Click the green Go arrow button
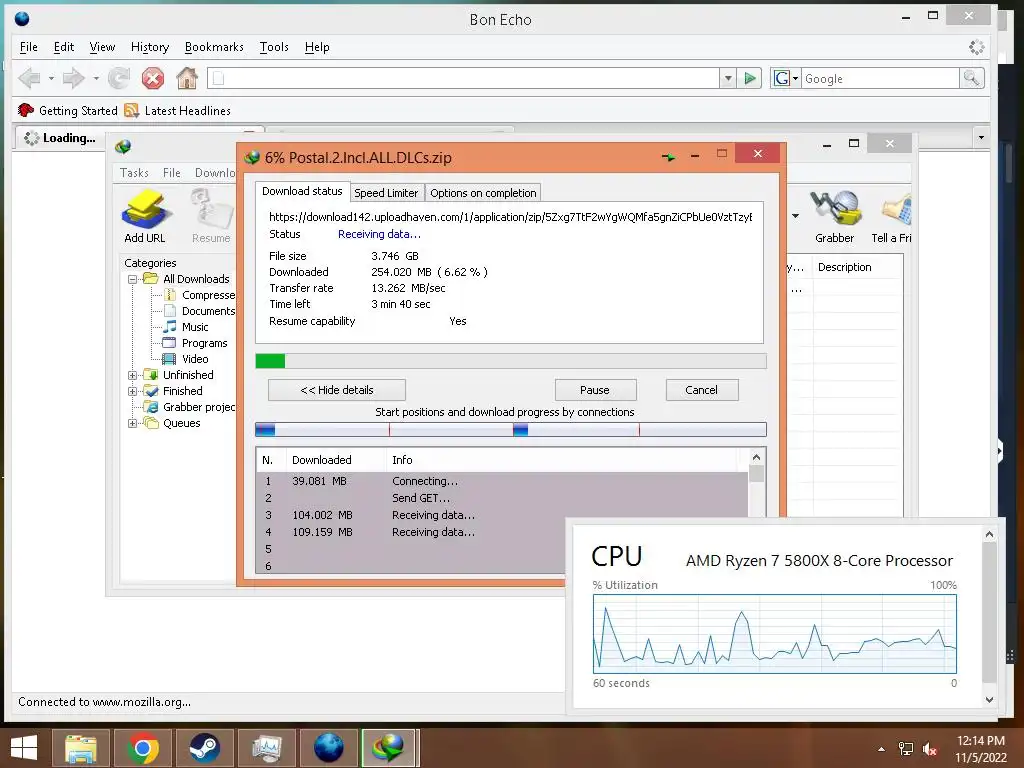The image size is (1024, 768). (x=750, y=78)
